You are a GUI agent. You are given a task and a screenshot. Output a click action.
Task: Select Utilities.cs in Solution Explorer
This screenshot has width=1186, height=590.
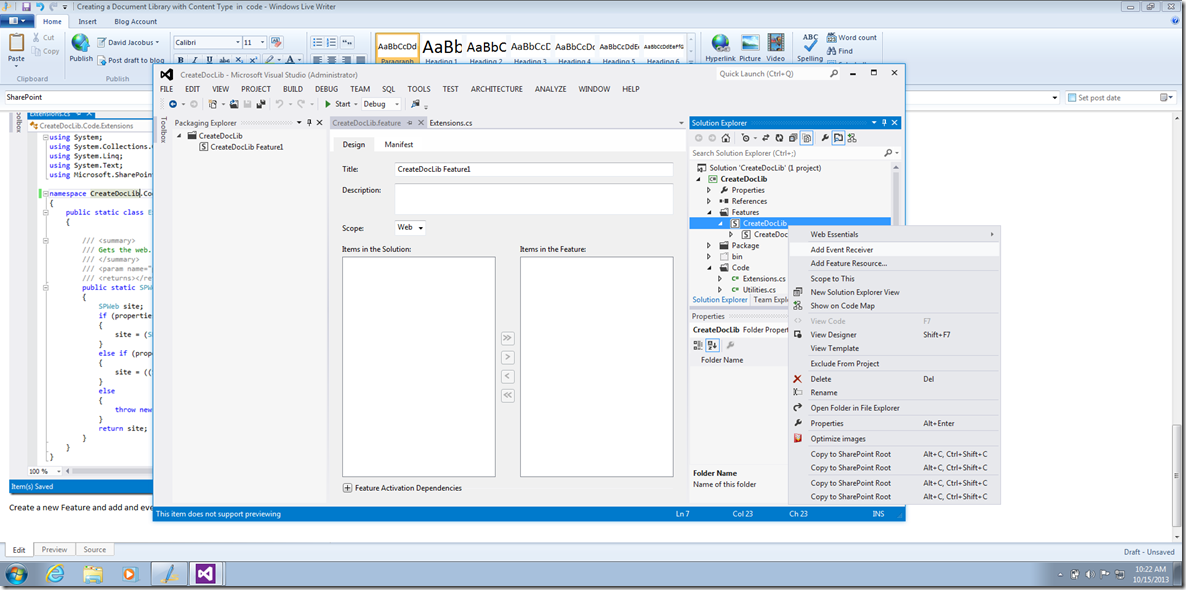click(759, 289)
